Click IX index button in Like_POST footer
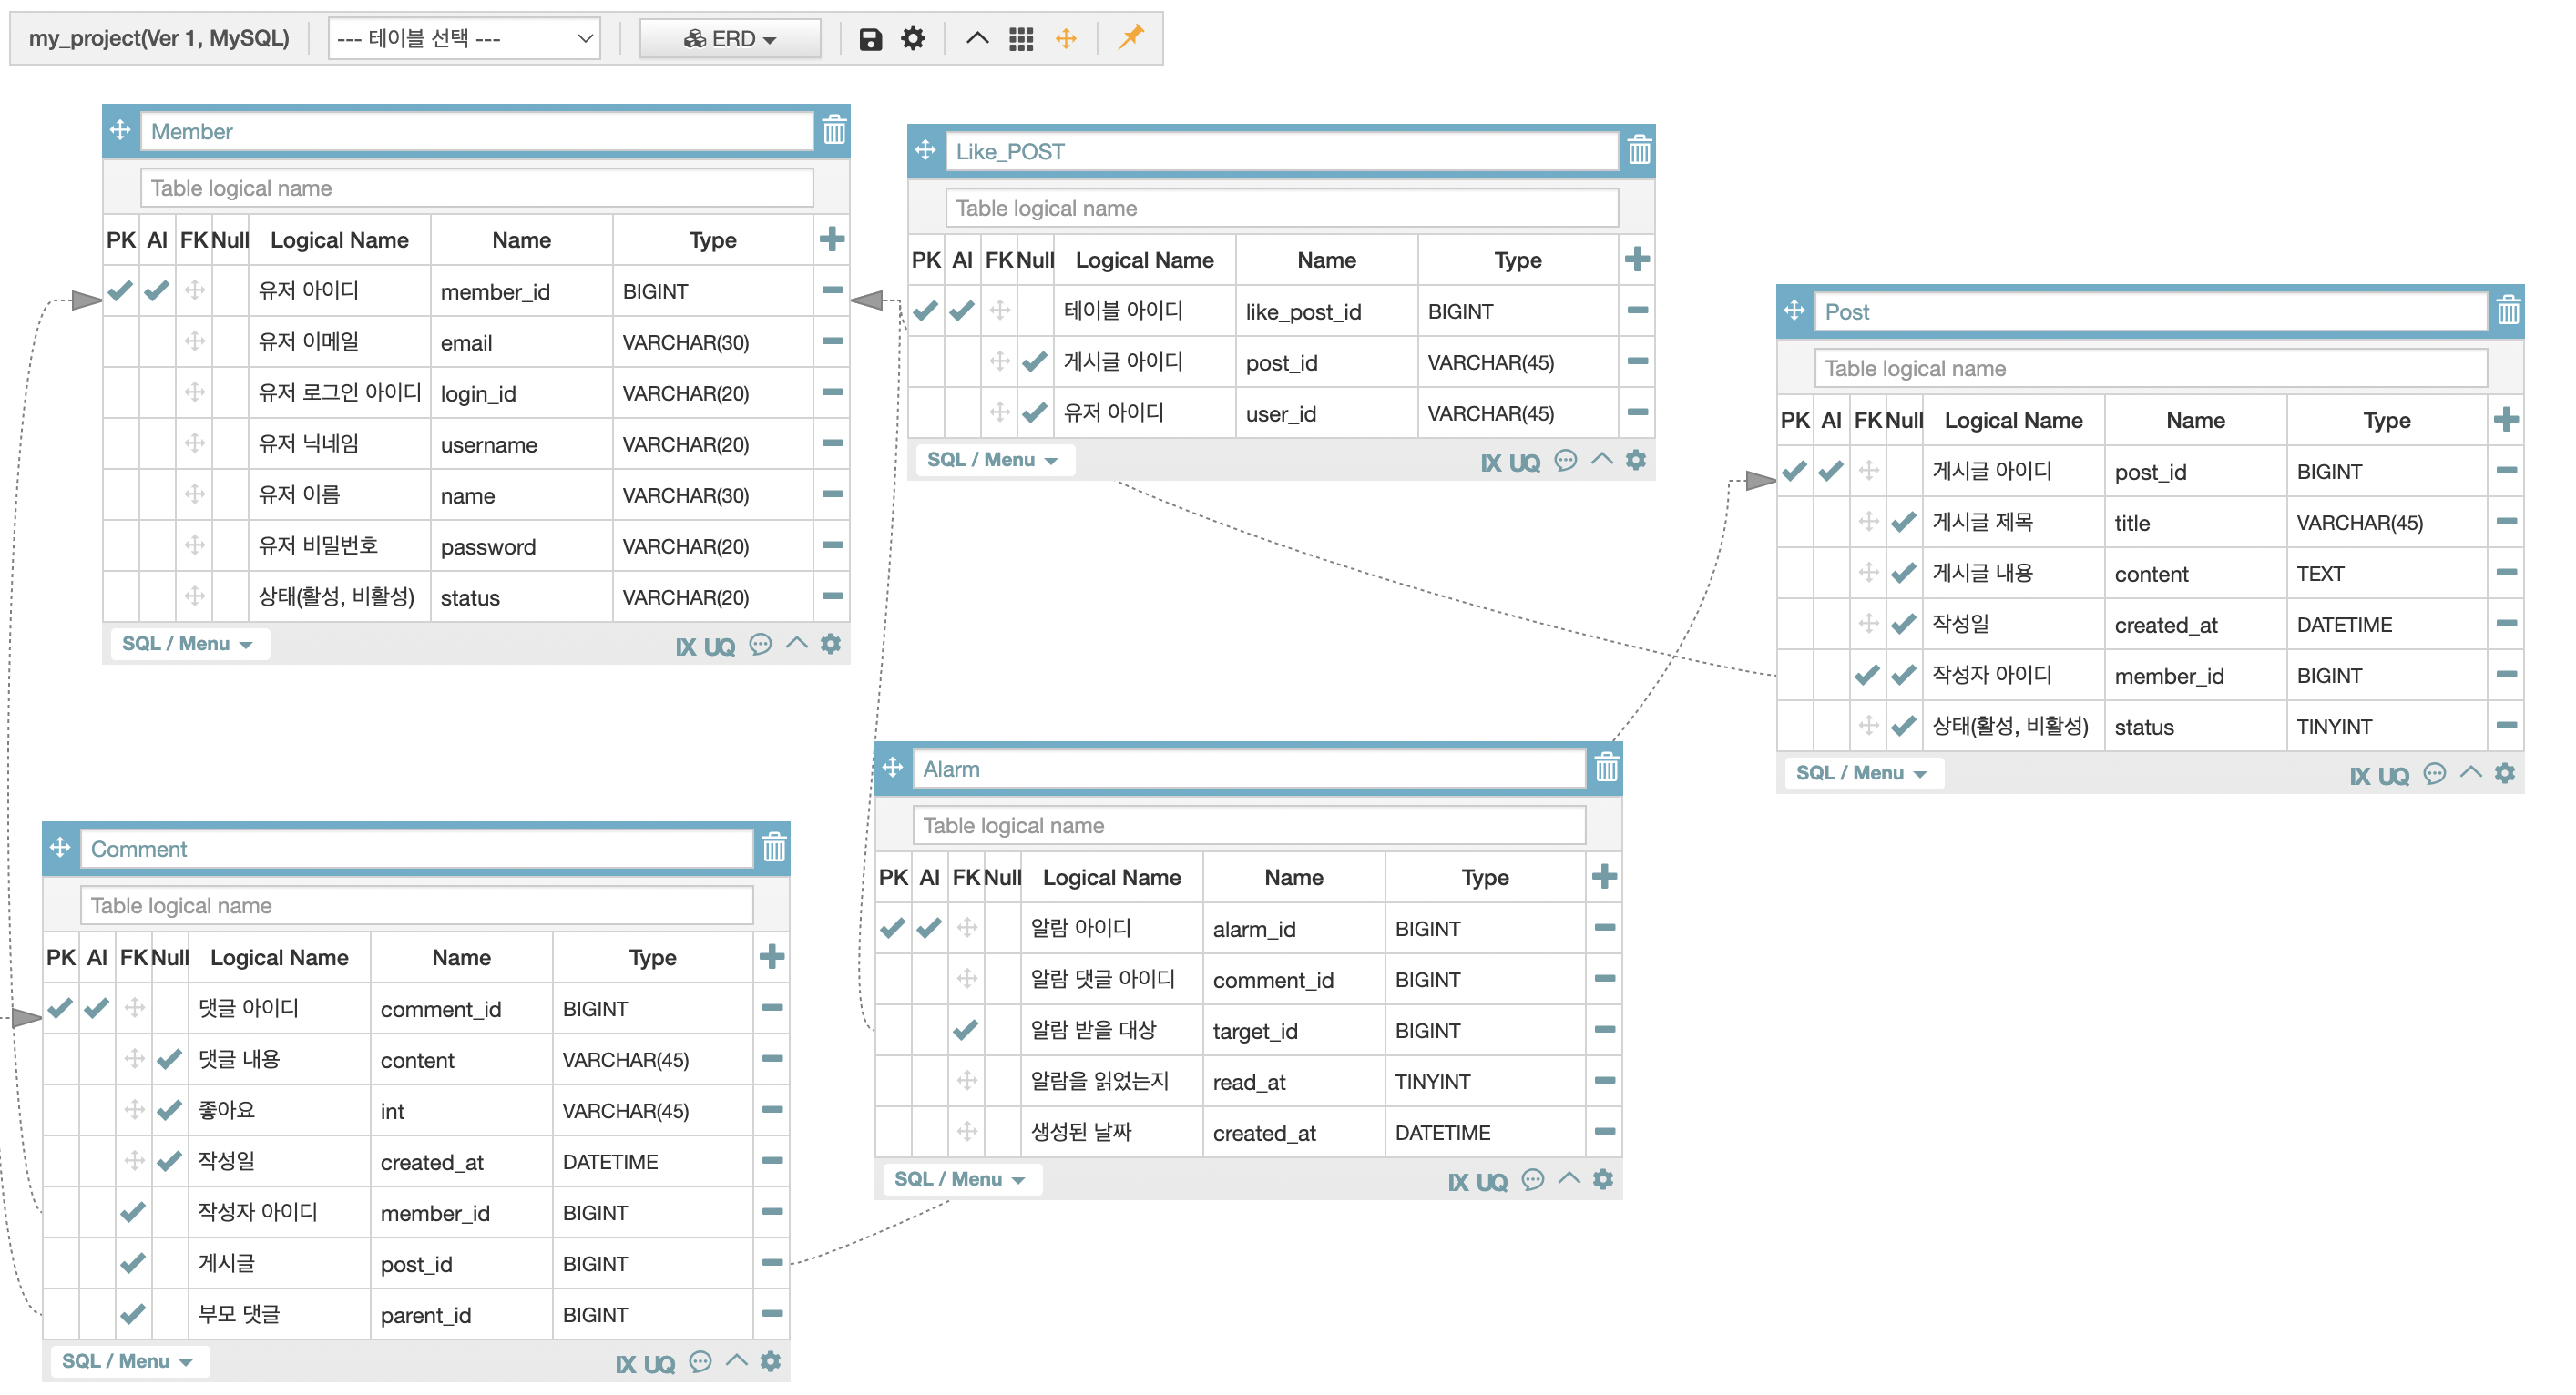This screenshot has width=2576, height=1395. (x=1490, y=462)
